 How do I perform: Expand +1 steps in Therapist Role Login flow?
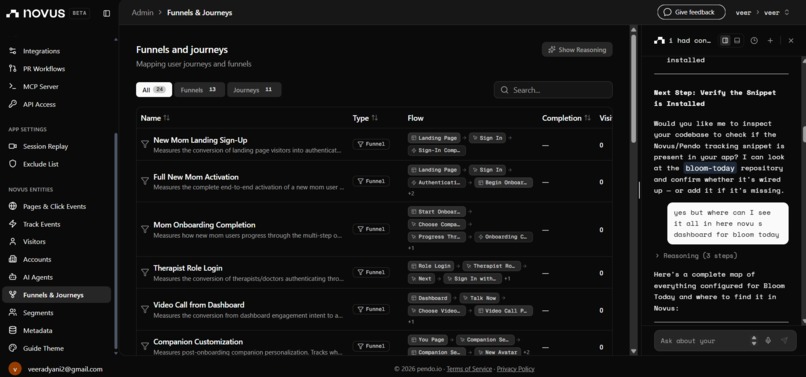pyautogui.click(x=507, y=279)
